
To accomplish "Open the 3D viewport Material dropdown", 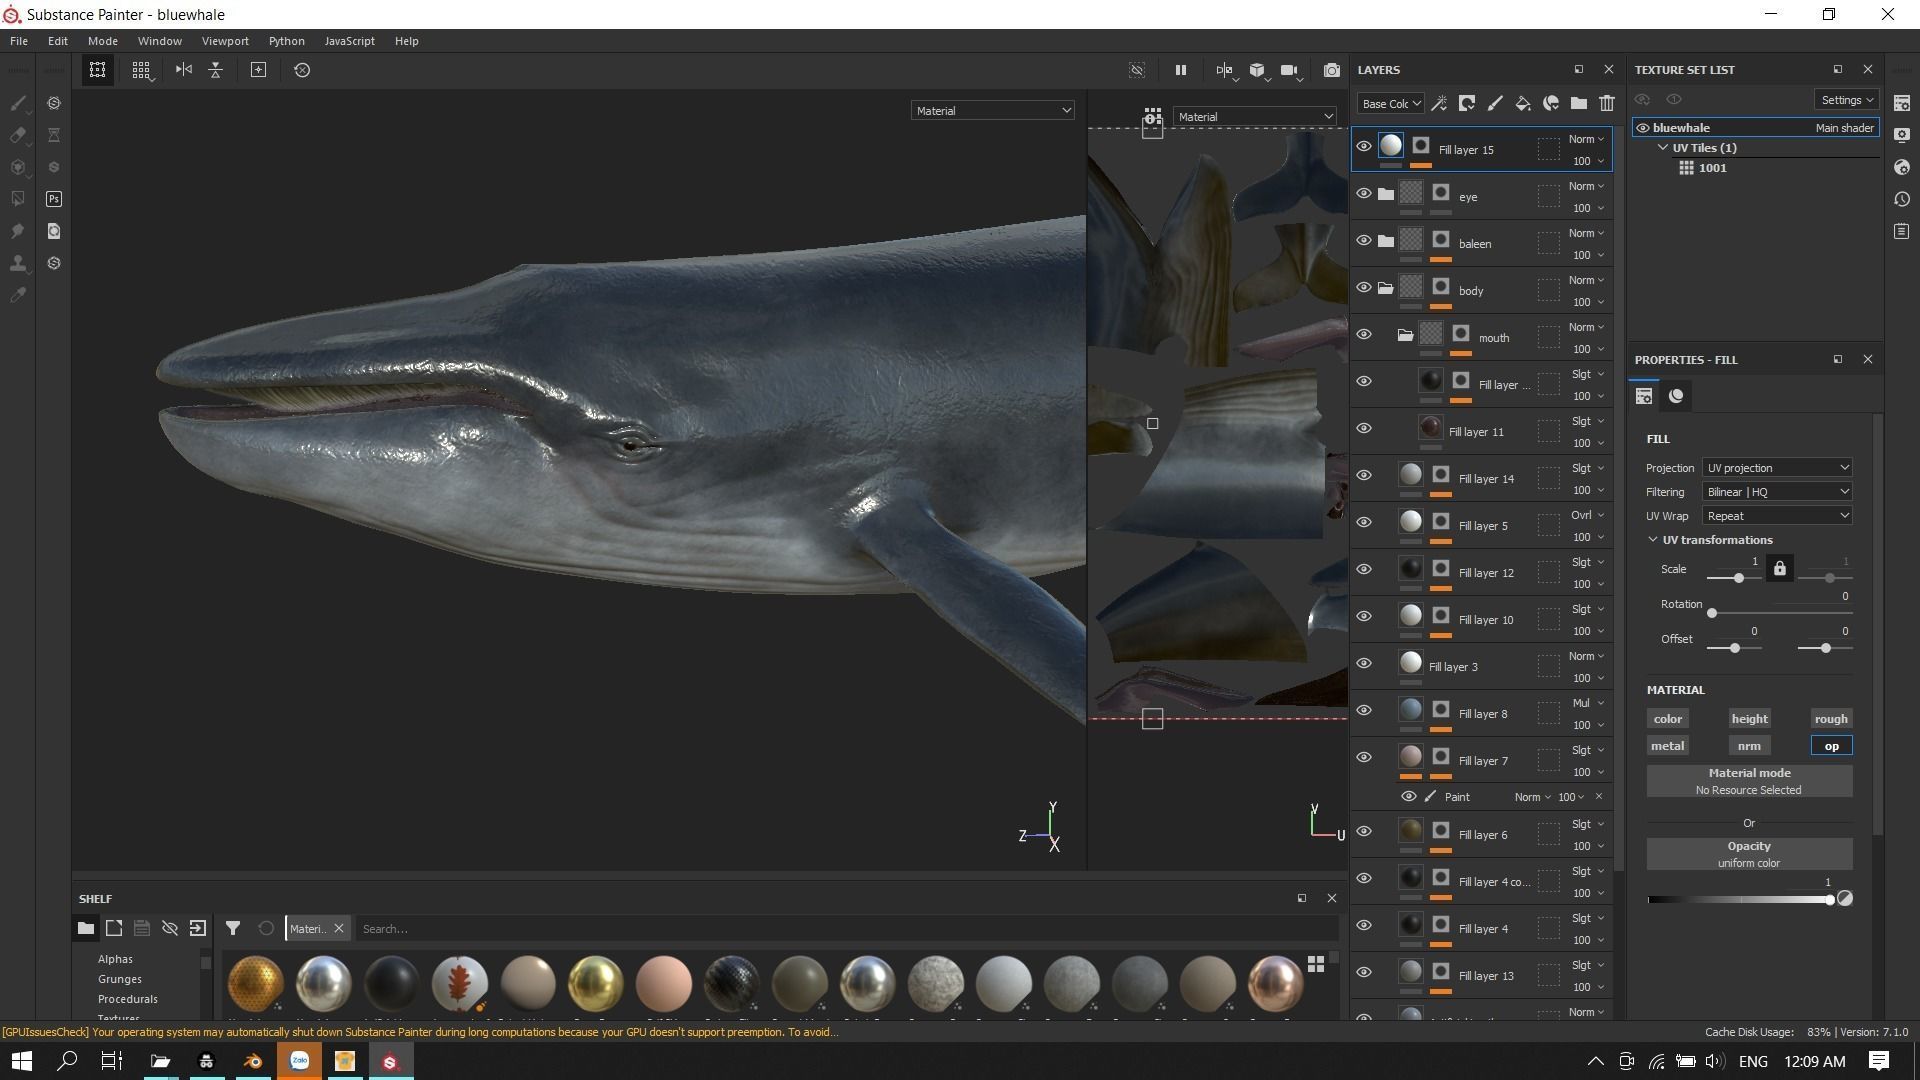I will pyautogui.click(x=992, y=111).
